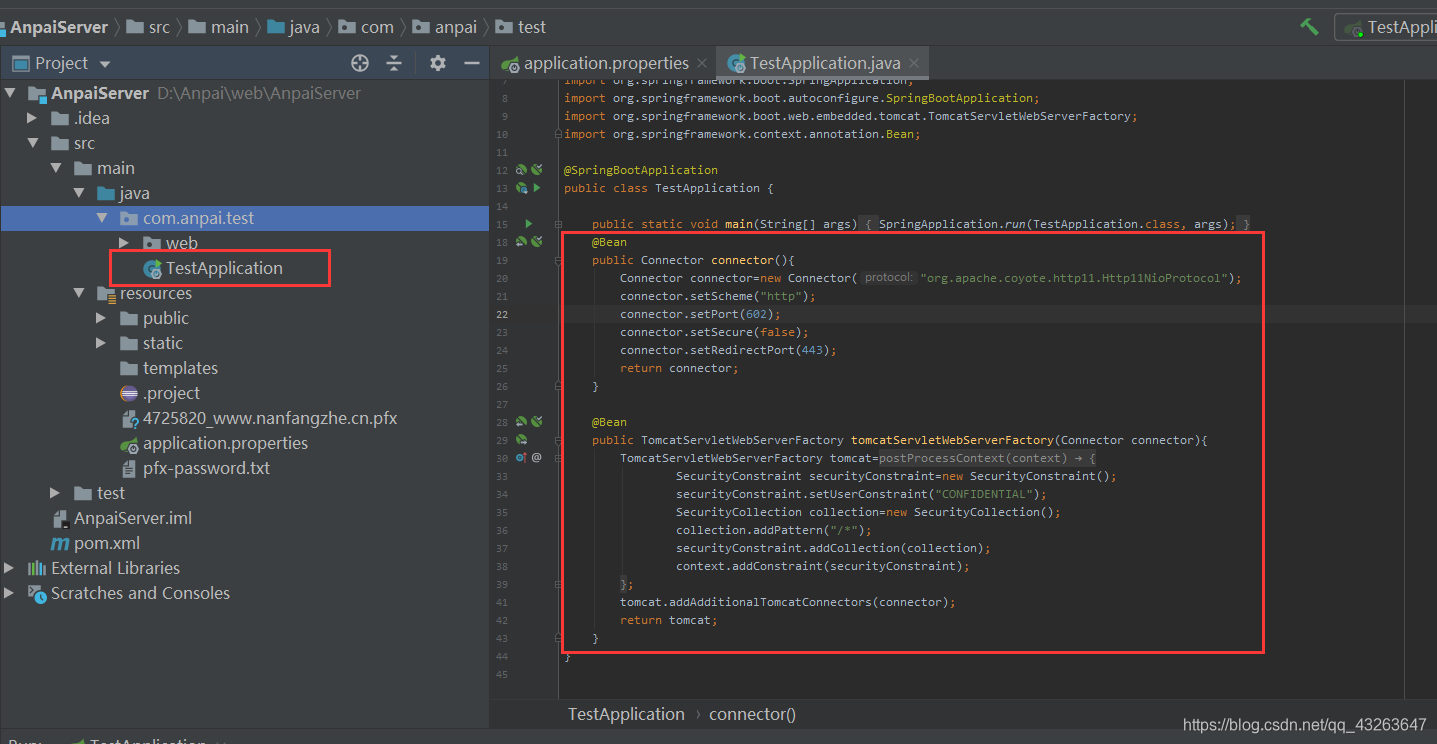Click the TestApplication class icon in the tree
The image size is (1437, 744).
click(153, 269)
